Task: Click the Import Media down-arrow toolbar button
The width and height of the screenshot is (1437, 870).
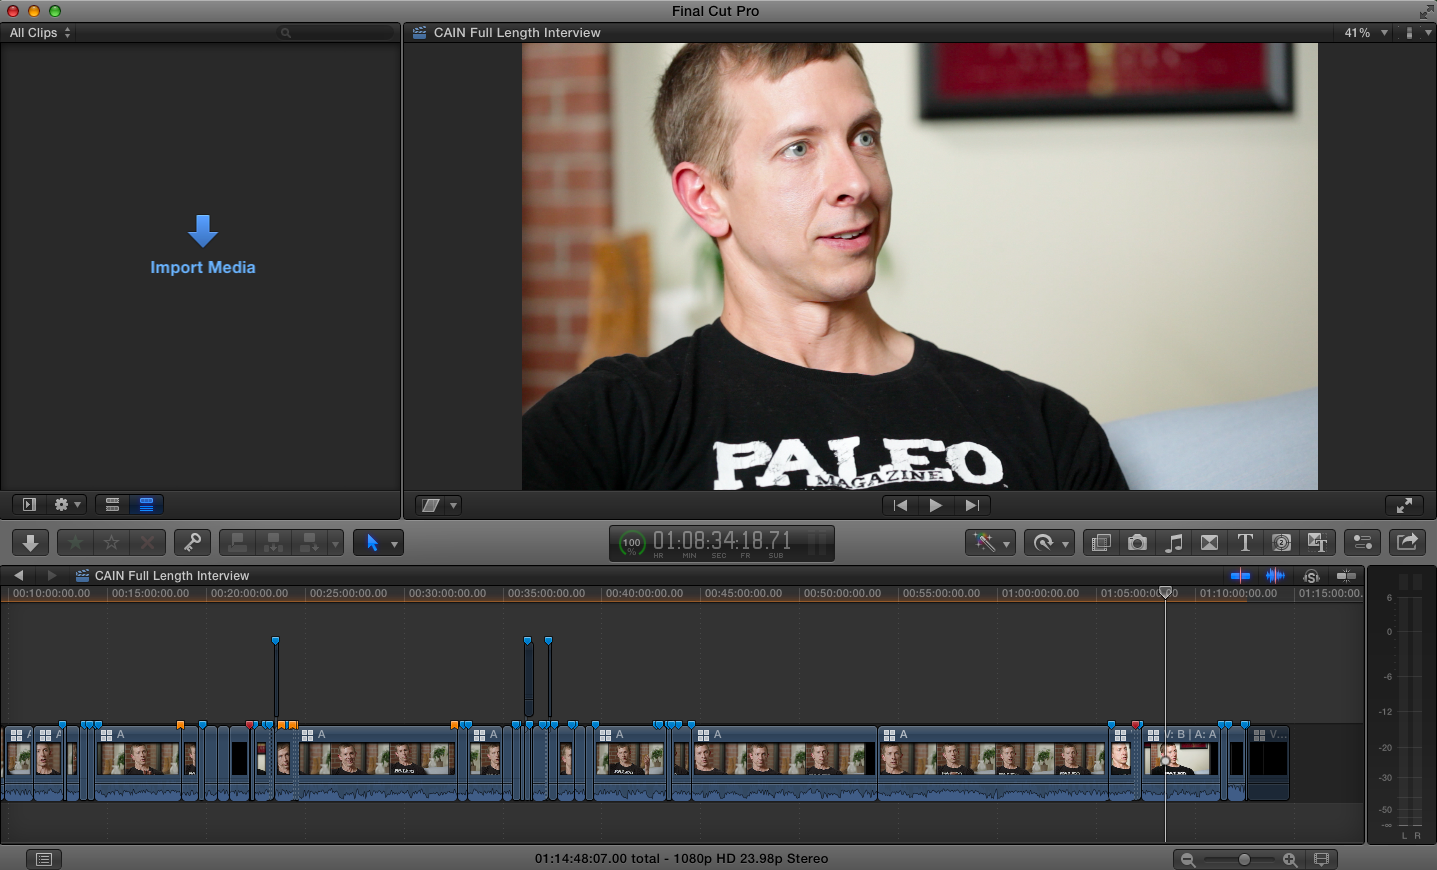Action: point(31,543)
